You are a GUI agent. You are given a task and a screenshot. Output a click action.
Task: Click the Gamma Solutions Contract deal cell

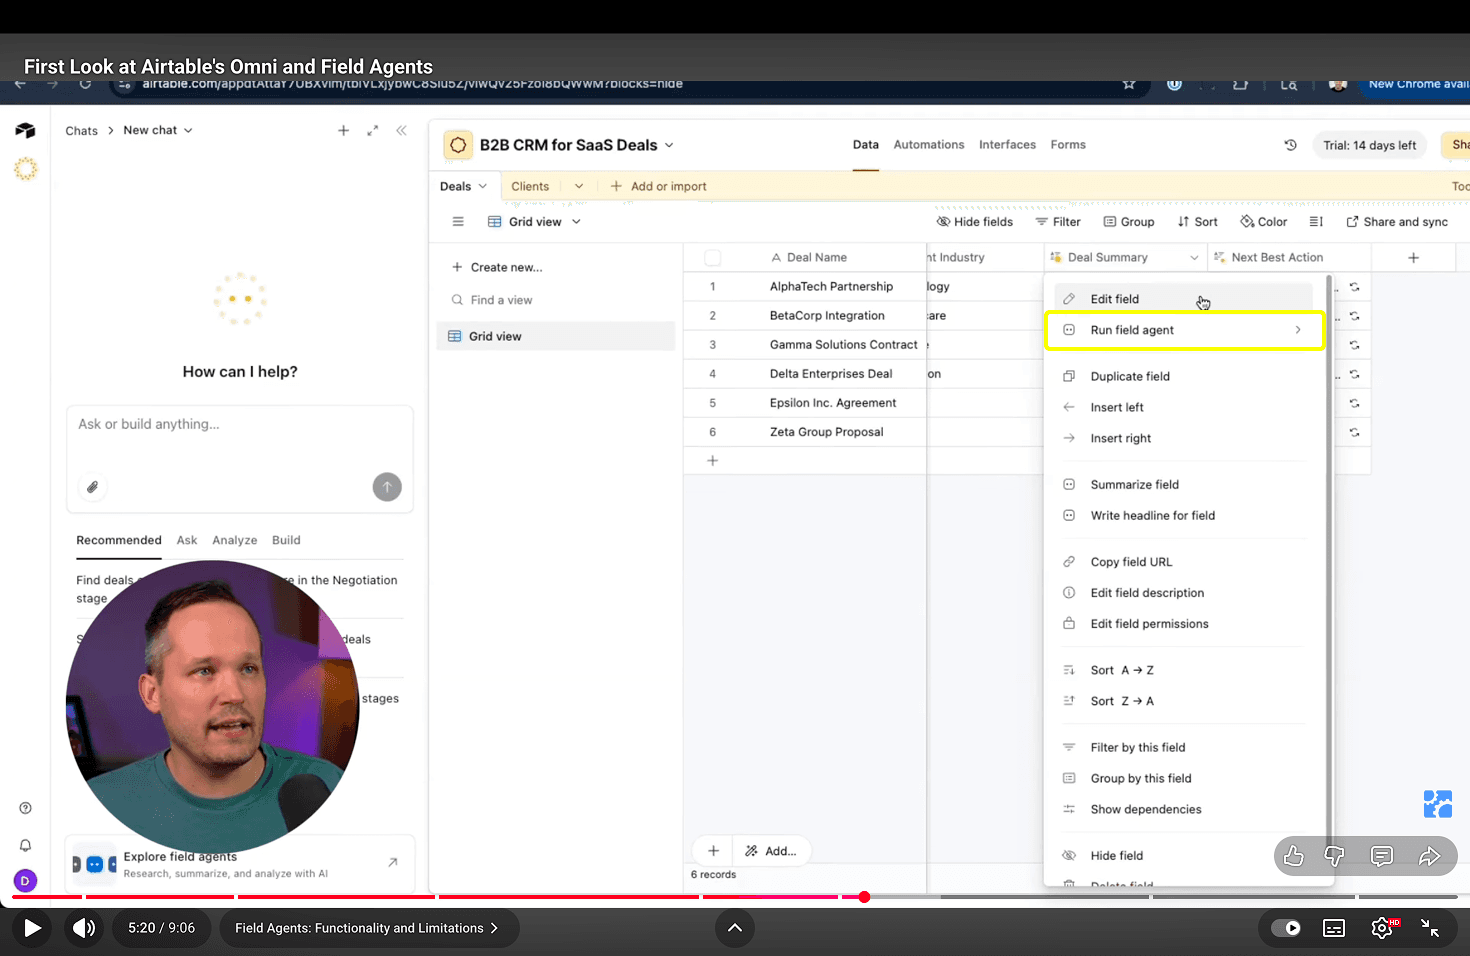pos(843,345)
